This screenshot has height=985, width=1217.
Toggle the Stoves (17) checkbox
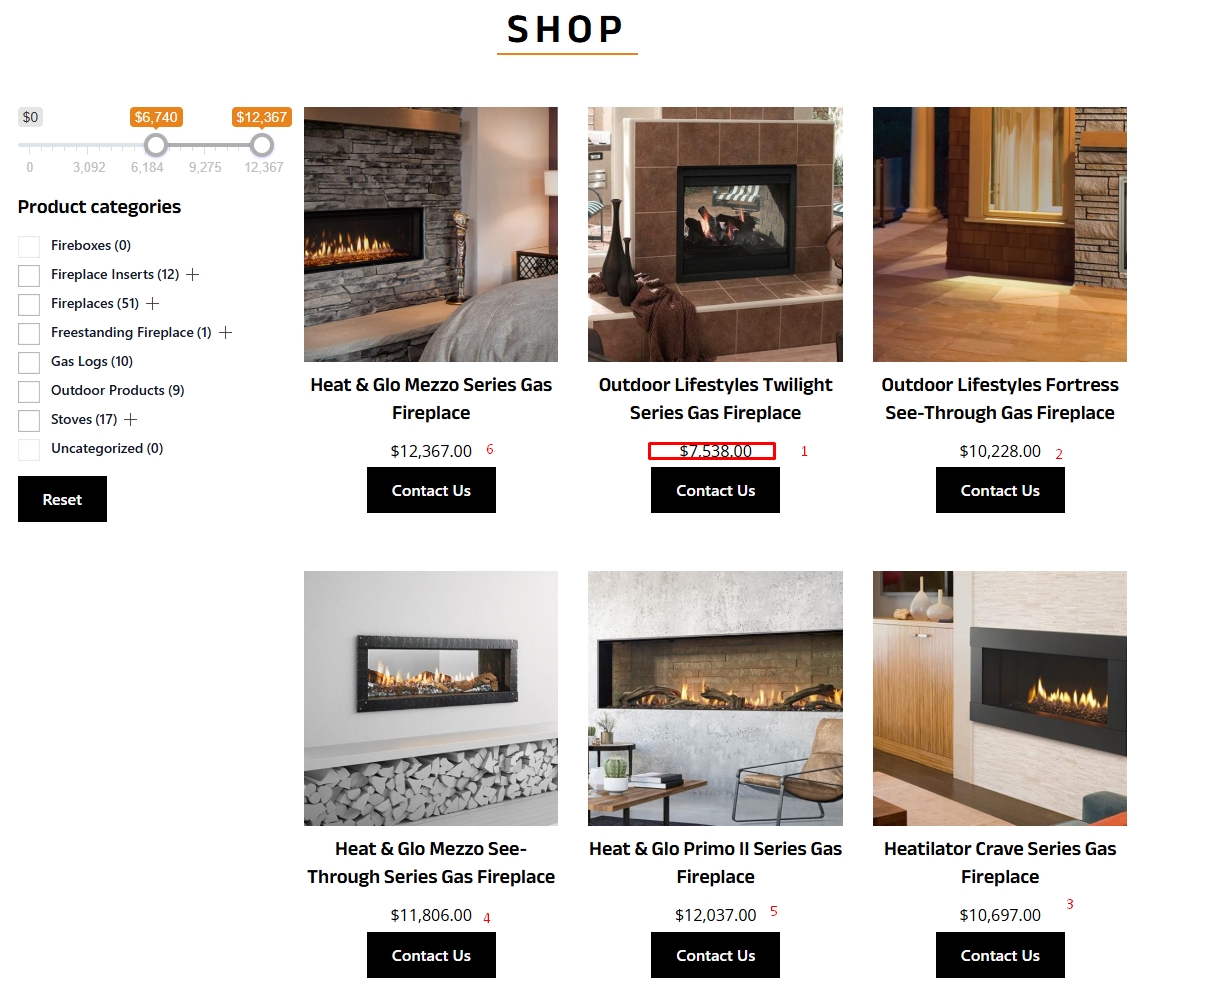29,420
